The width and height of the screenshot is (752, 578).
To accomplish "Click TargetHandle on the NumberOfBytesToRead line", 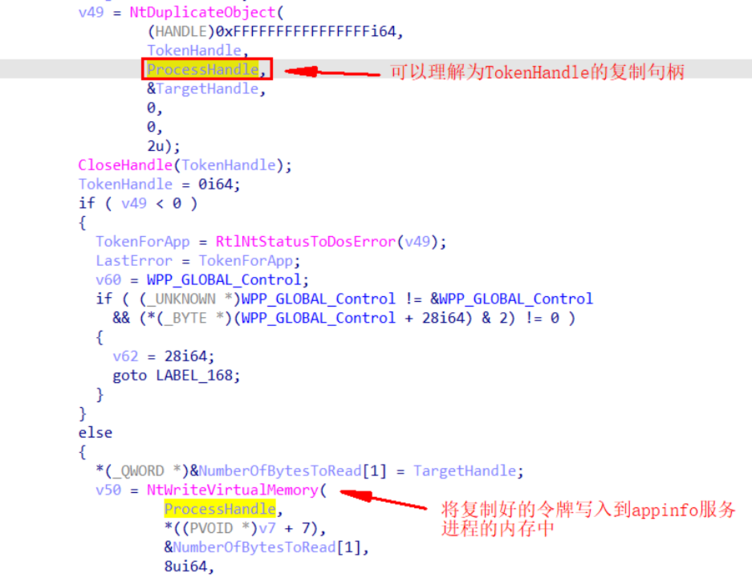I will 465,471.
